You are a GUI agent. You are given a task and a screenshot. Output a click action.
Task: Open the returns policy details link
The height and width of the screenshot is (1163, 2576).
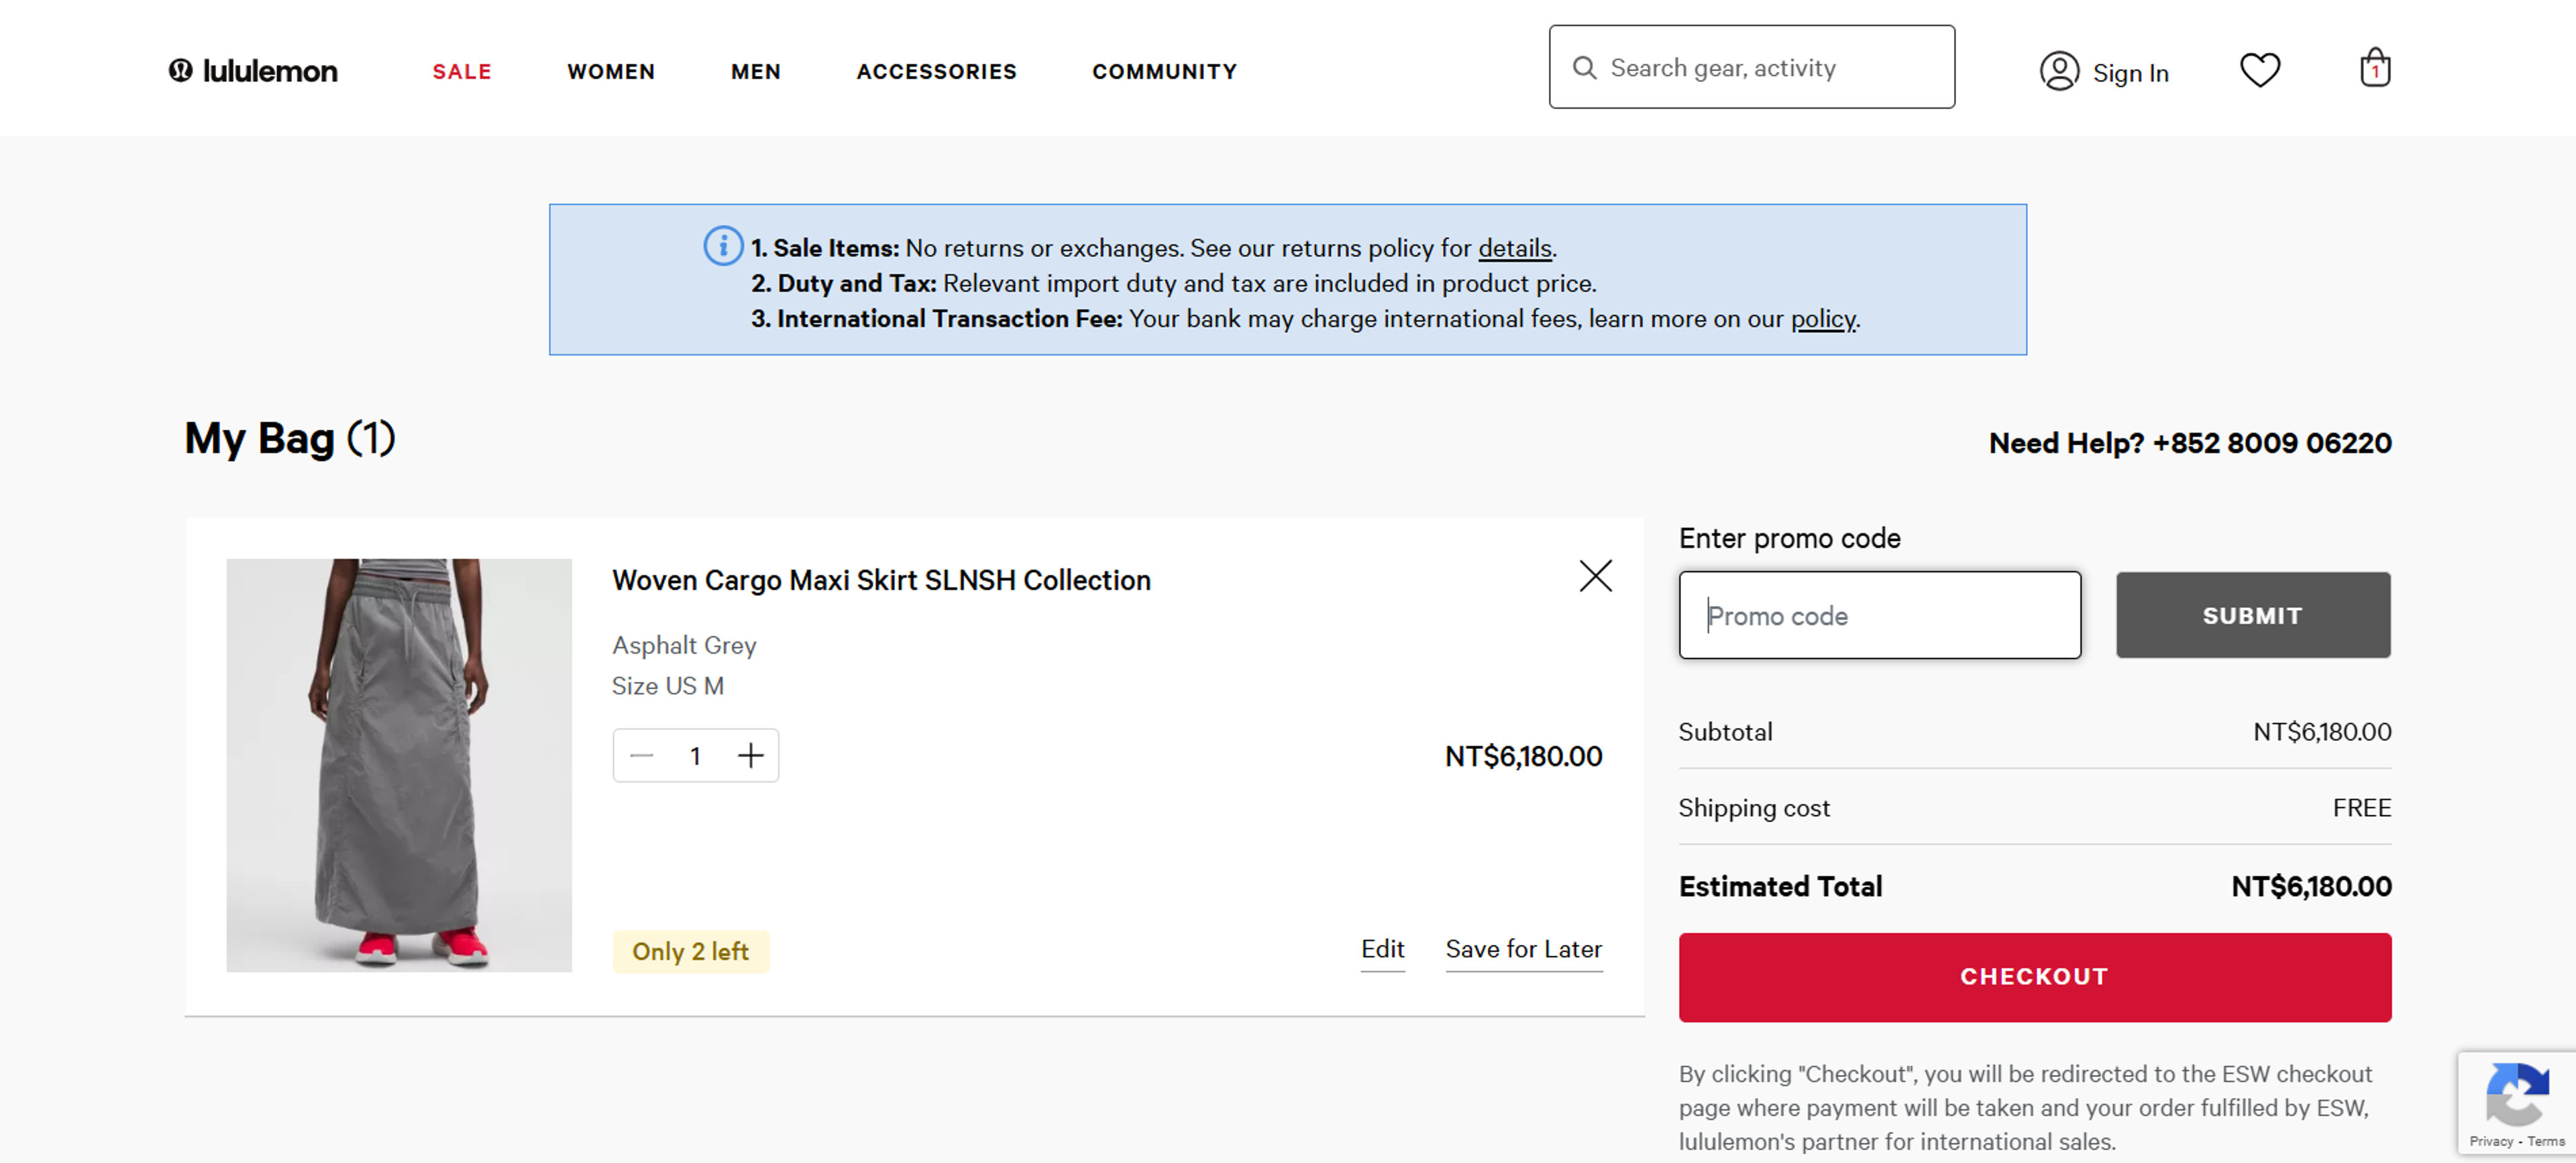click(1513, 248)
